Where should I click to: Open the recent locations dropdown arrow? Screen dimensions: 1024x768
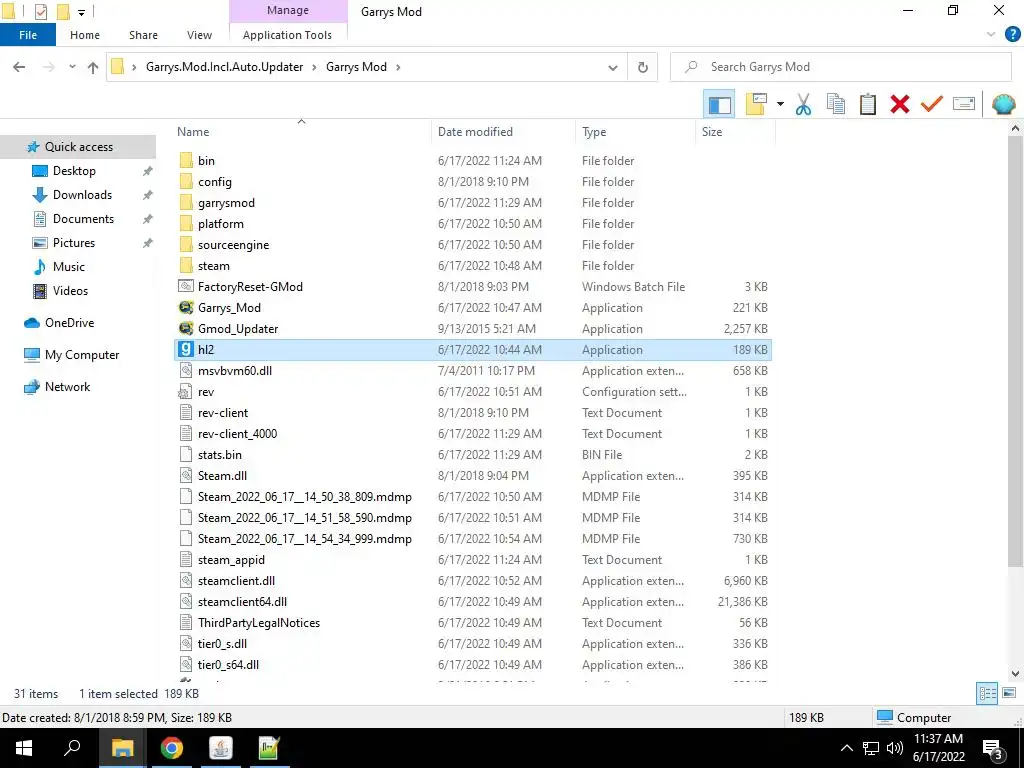click(72, 67)
